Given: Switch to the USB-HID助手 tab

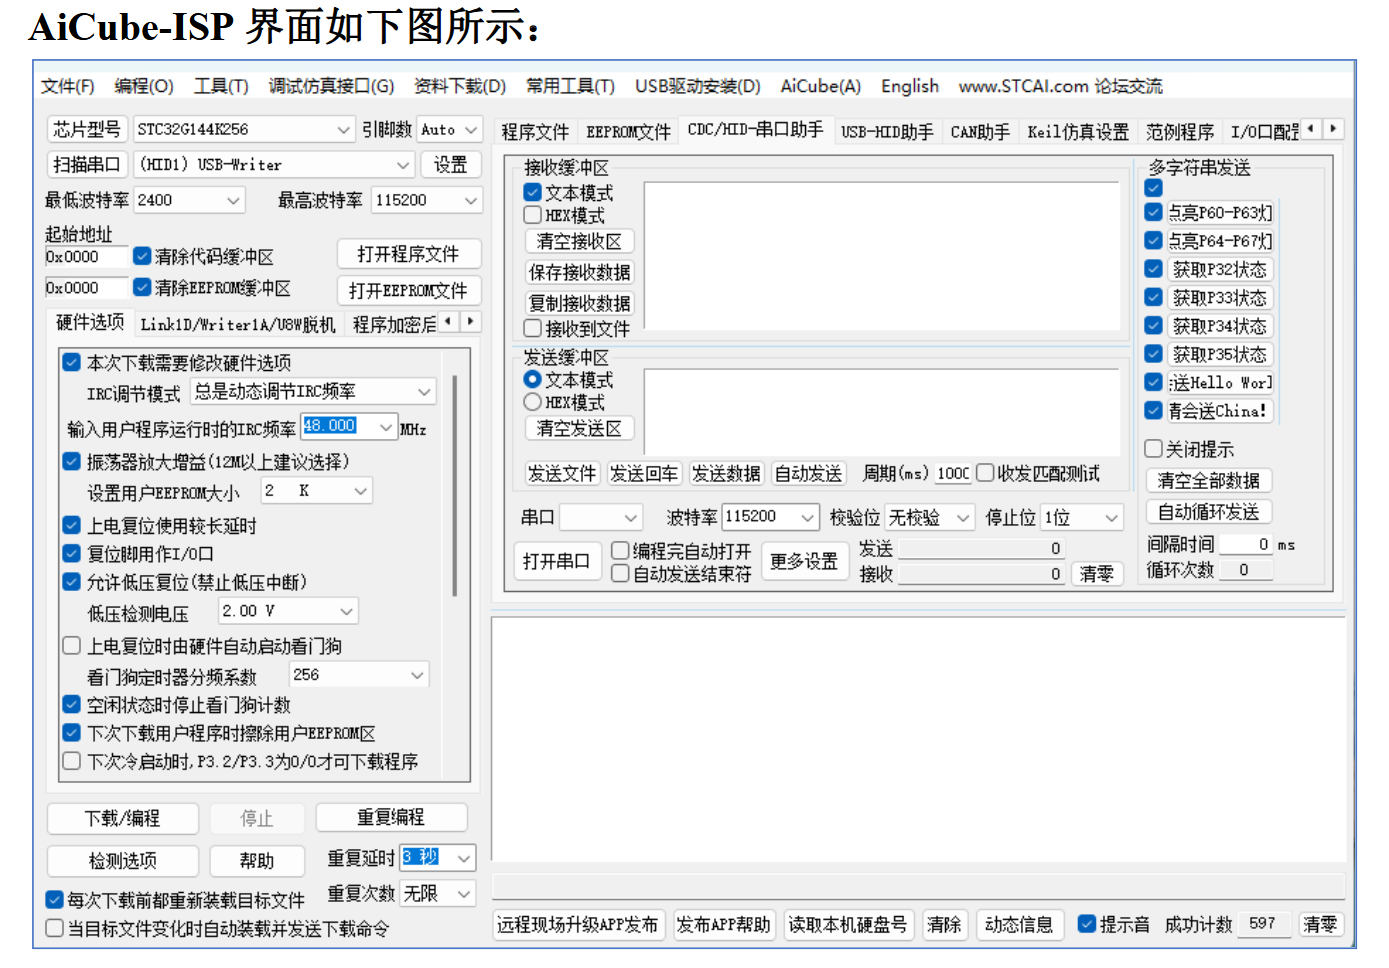Looking at the screenshot, I should pyautogui.click(x=887, y=132).
